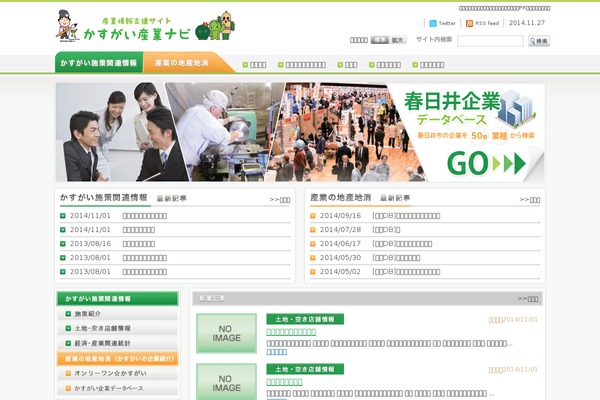Click the かすがい産業ナビ site logo

coord(145,26)
